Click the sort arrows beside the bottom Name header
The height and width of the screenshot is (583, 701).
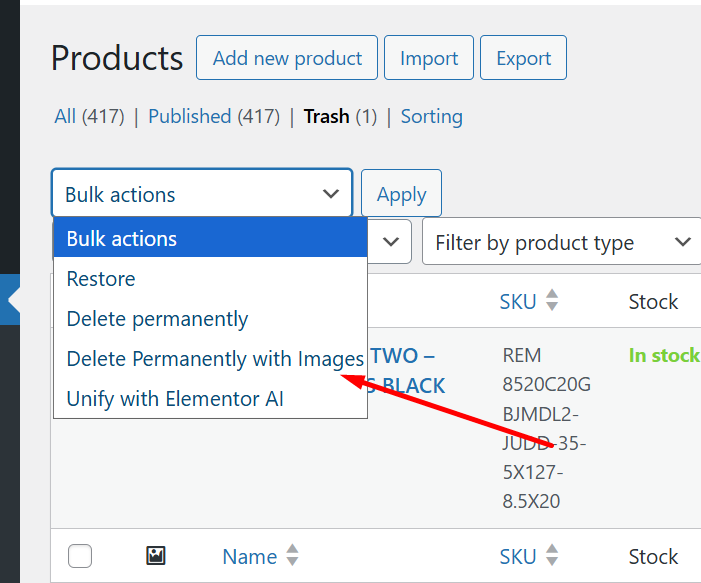click(x=292, y=556)
